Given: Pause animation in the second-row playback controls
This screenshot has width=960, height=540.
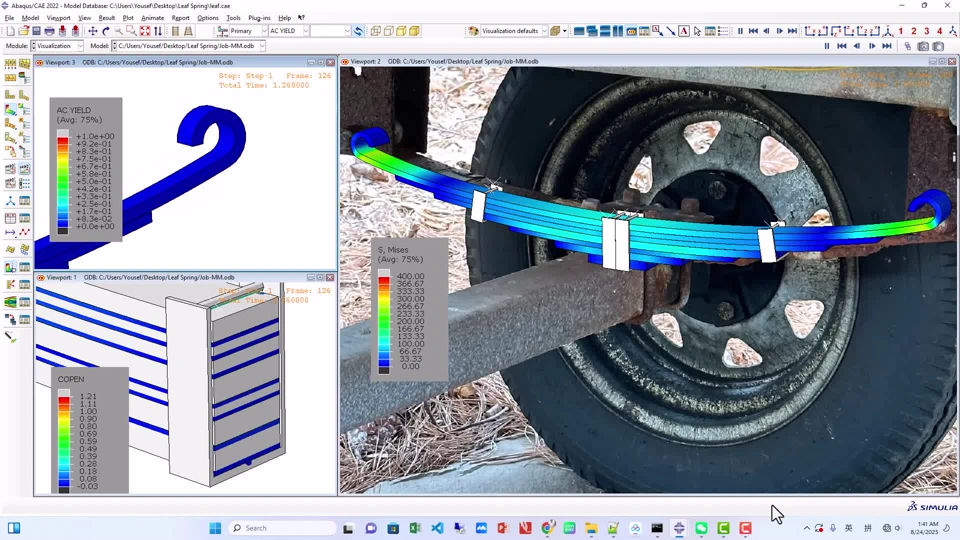Looking at the screenshot, I should 827,46.
